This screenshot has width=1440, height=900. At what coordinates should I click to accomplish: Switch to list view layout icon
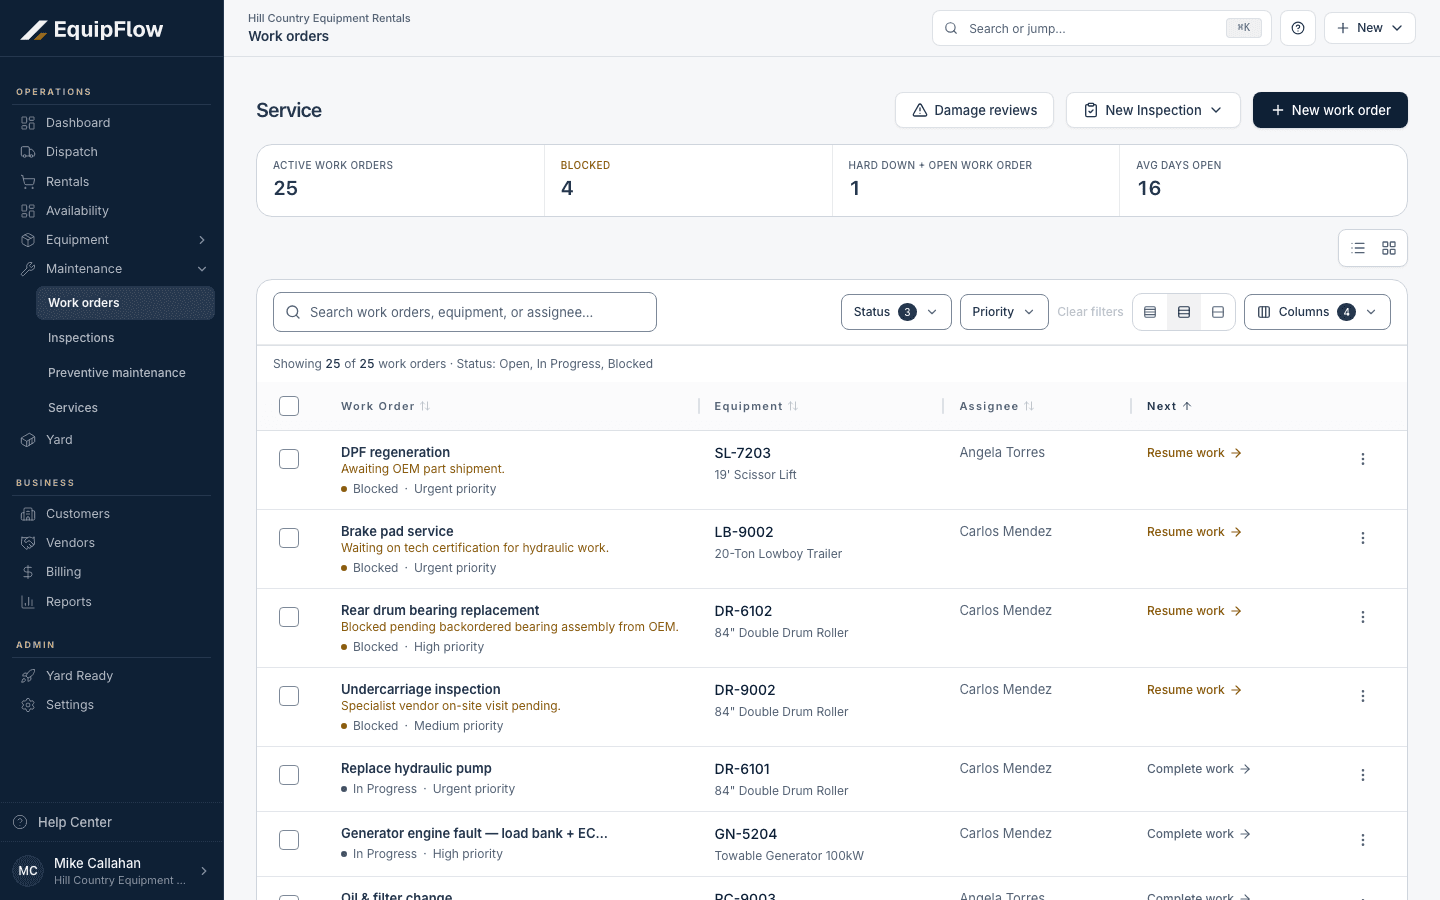pyautogui.click(x=1358, y=248)
